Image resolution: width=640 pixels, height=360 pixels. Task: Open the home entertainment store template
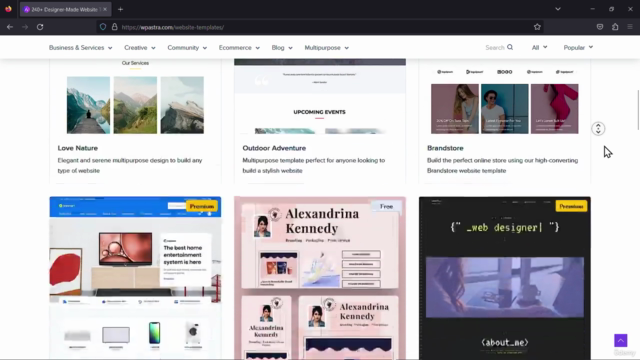click(135, 278)
